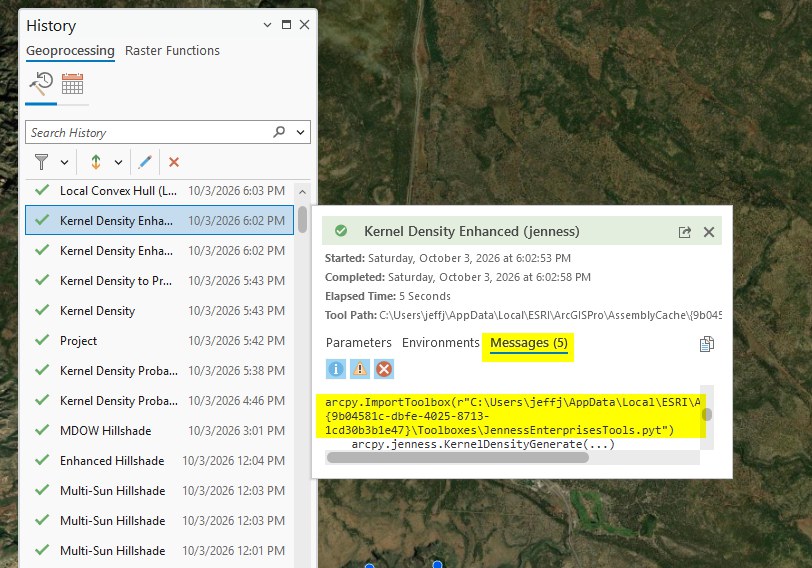Viewport: 812px width, 568px height.
Task: Switch to the Raster Functions tab
Action: [x=172, y=51]
